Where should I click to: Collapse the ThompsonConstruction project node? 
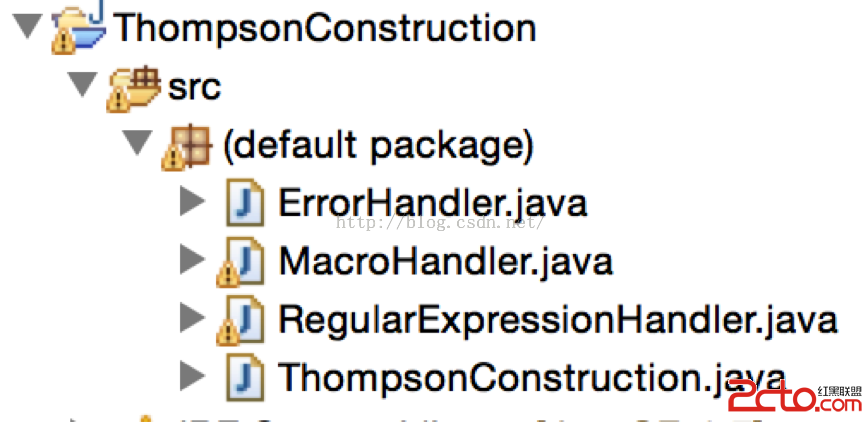coord(28,26)
